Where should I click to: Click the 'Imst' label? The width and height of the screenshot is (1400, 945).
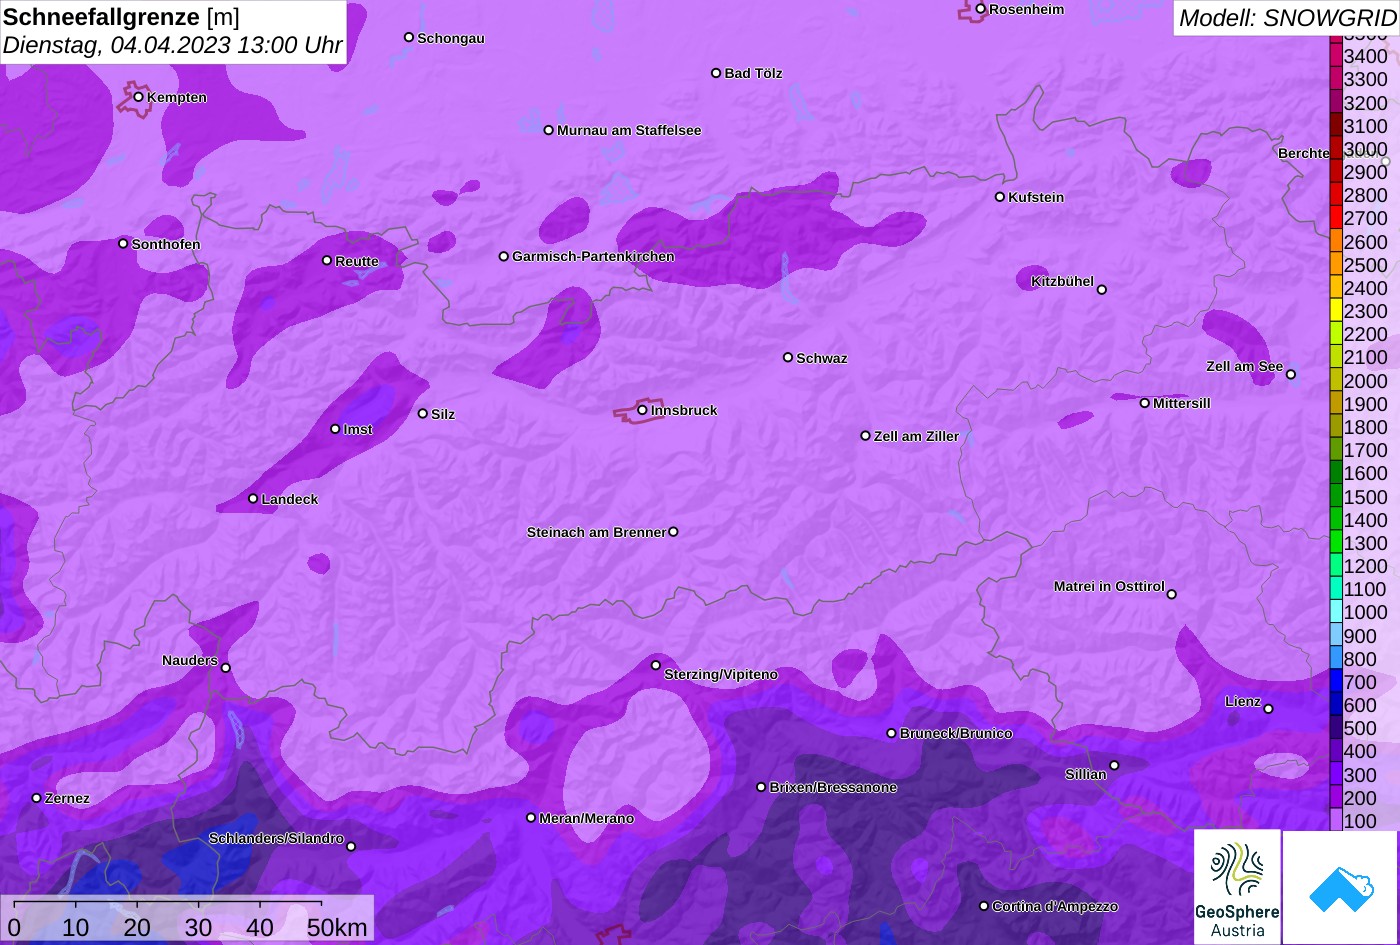pos(358,429)
